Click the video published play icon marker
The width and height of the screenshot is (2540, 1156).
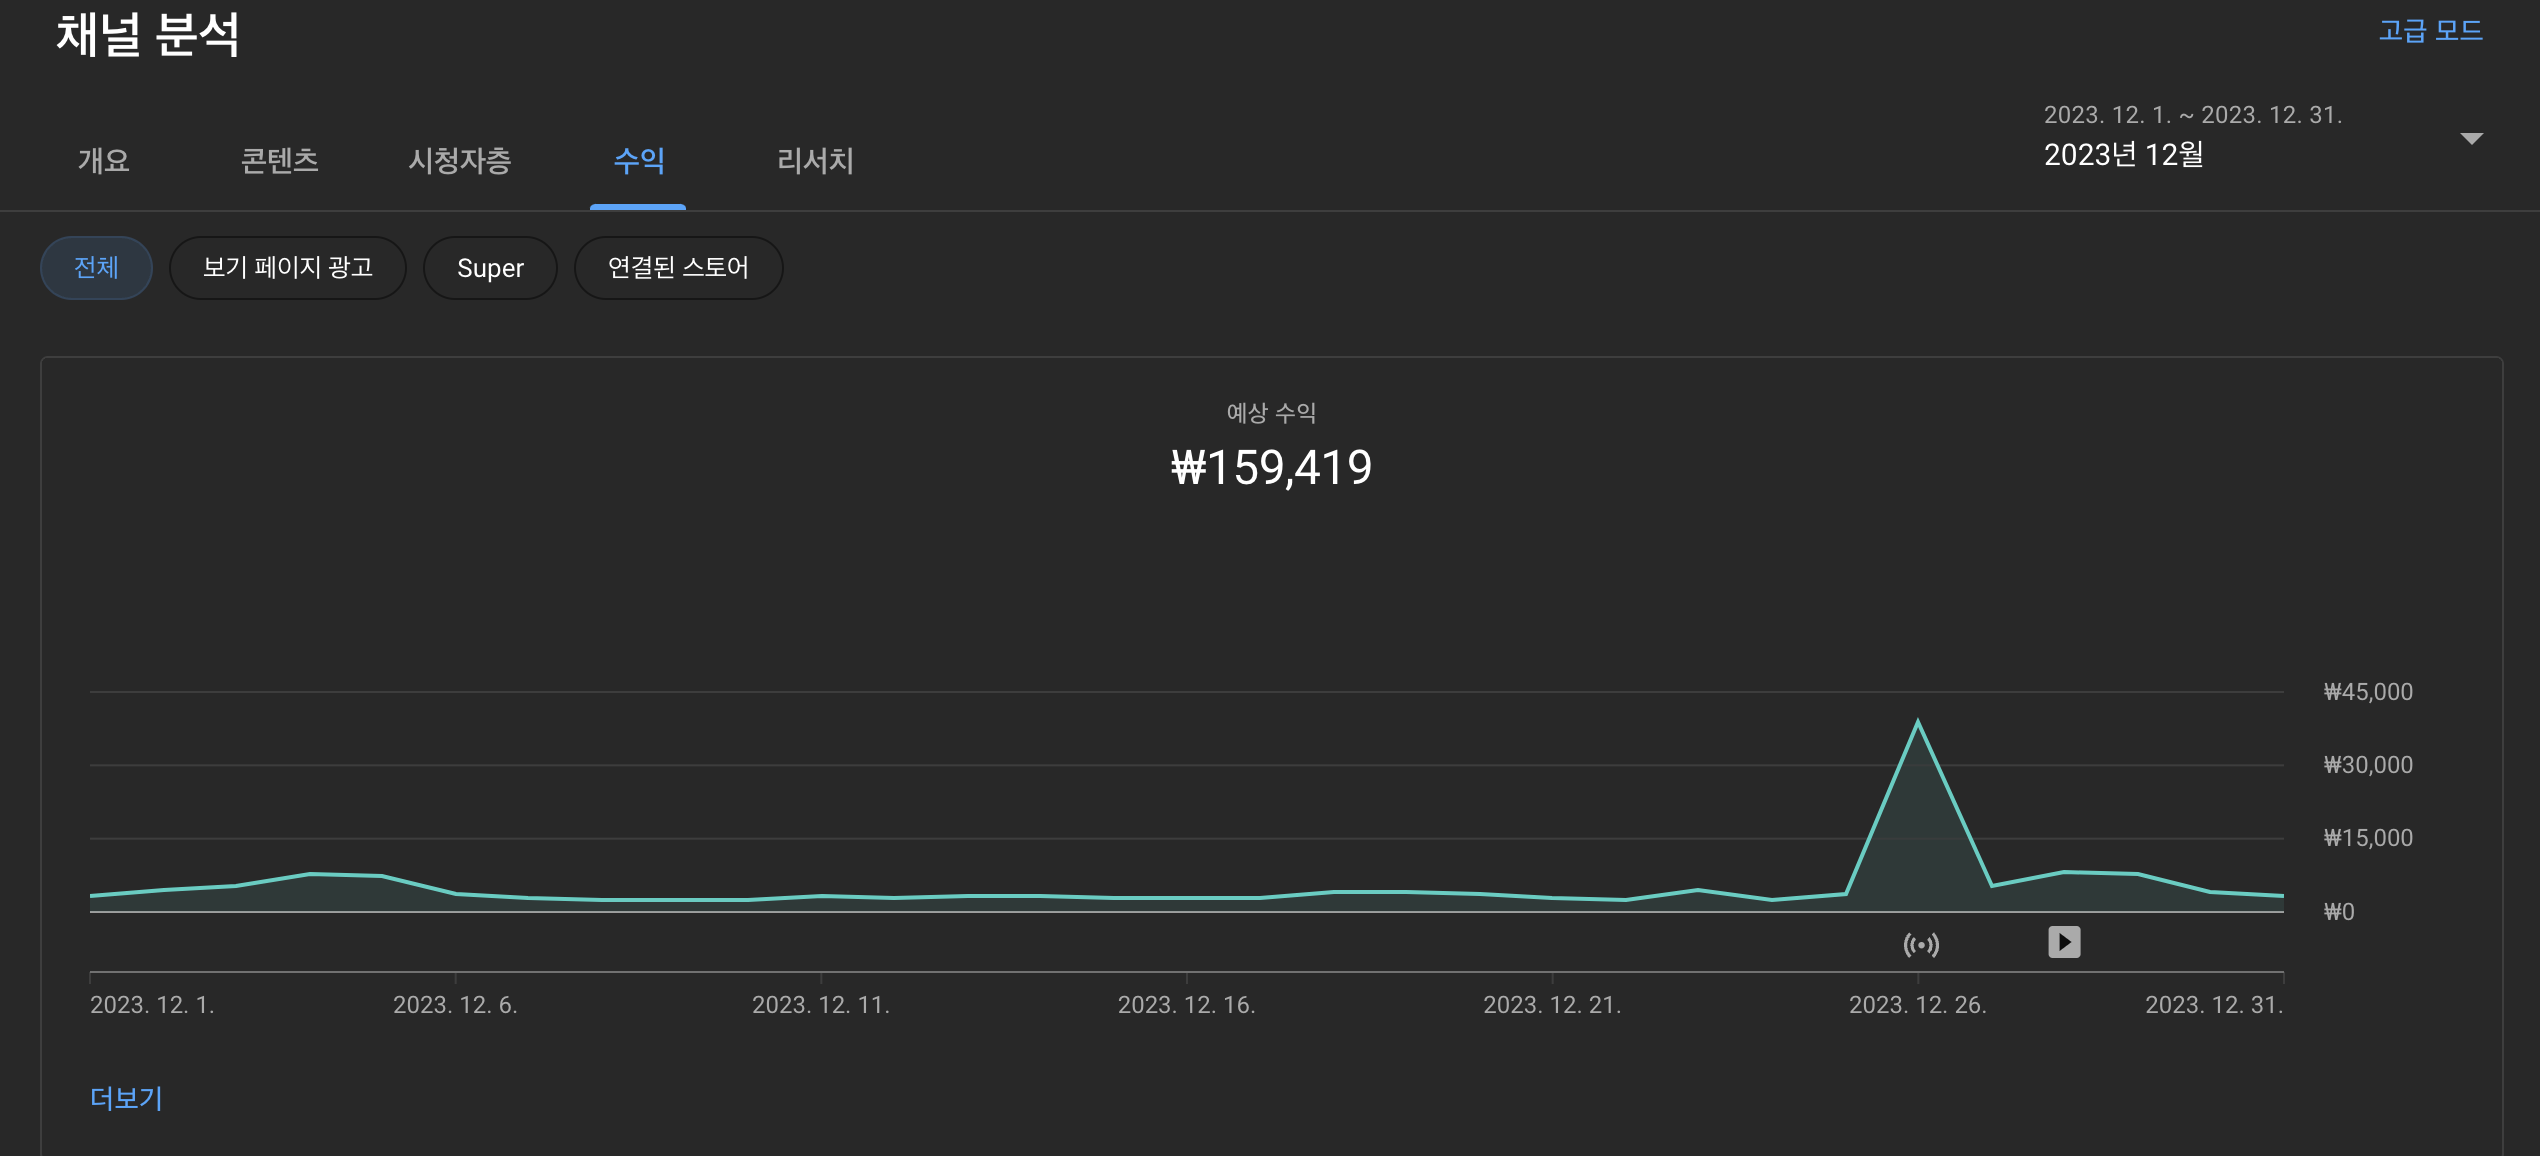point(2064,942)
